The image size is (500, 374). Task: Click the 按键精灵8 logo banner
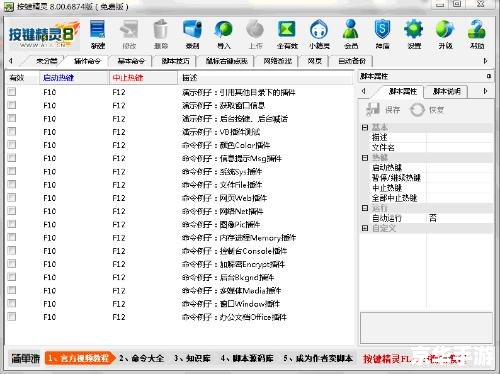(43, 35)
